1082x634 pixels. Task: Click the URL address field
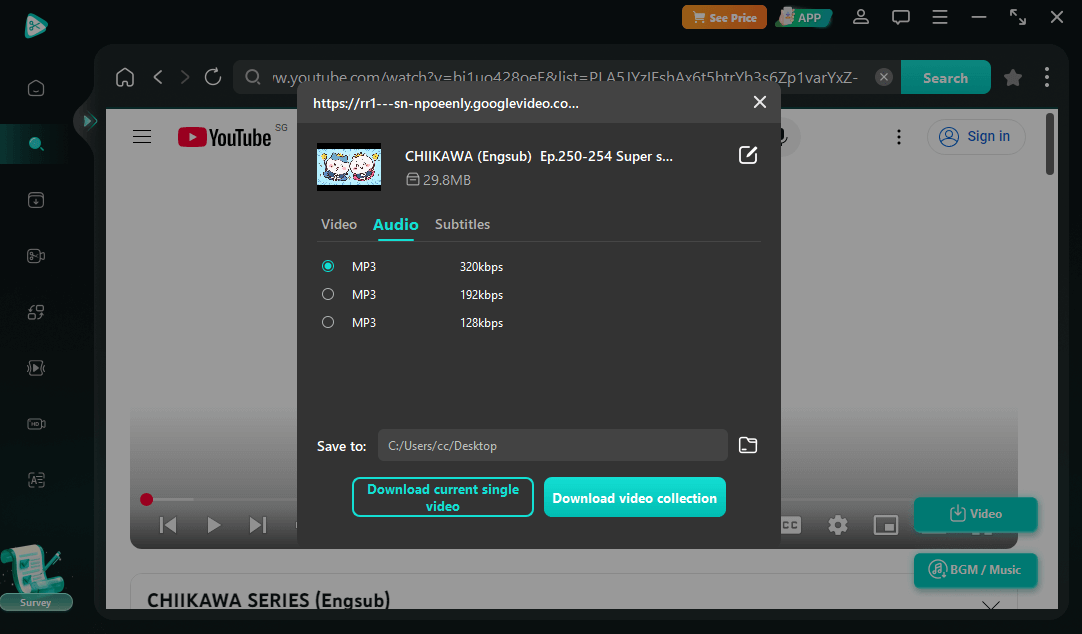[x=564, y=77]
